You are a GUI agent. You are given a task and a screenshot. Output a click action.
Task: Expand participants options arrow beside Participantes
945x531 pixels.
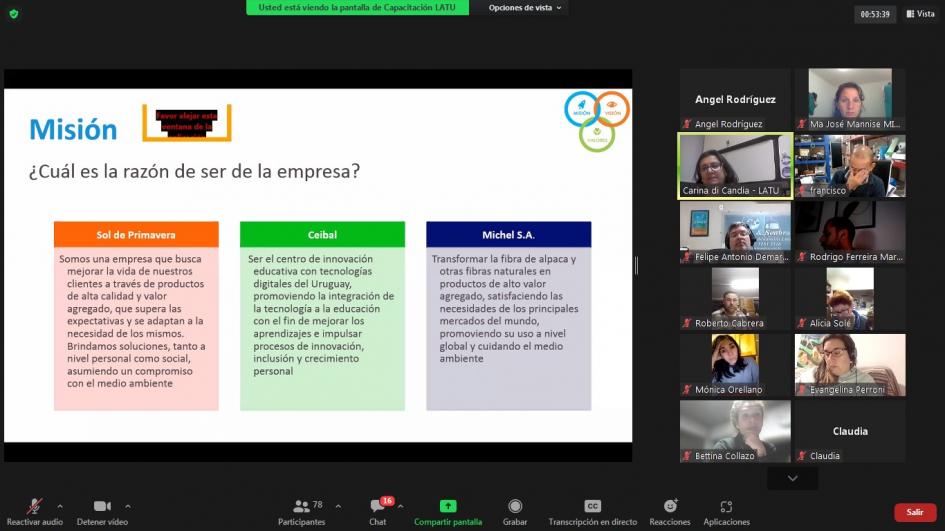(338, 506)
